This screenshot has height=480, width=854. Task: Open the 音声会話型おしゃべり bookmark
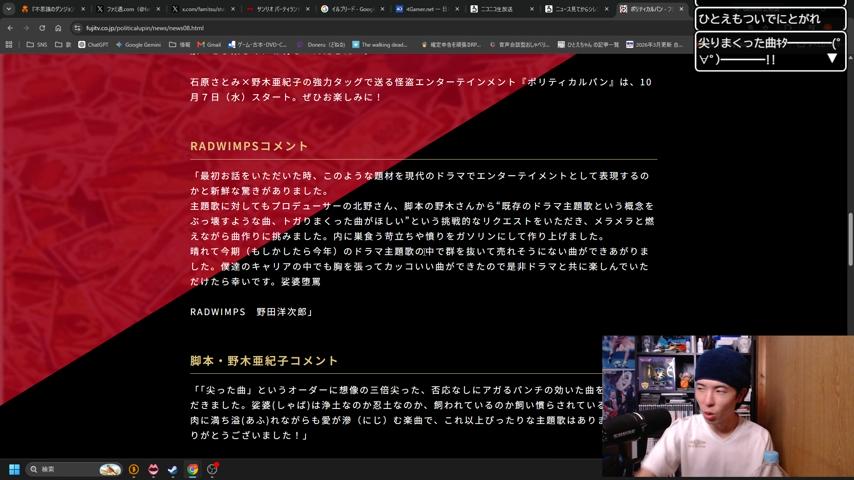(520, 45)
